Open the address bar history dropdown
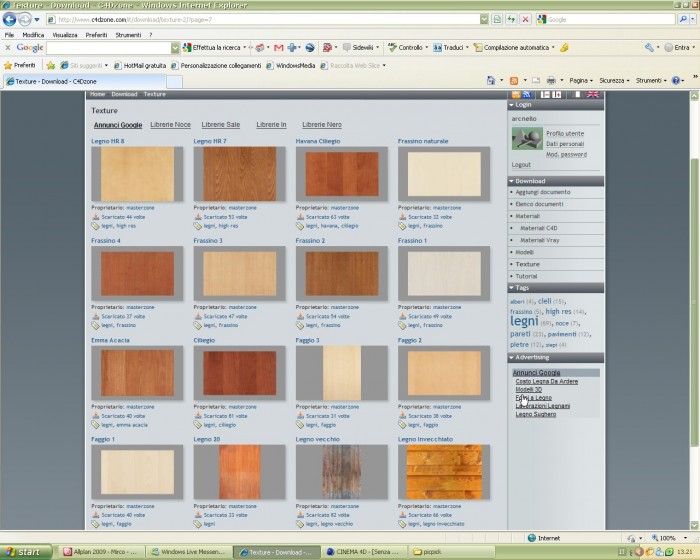Image resolution: width=700 pixels, height=560 pixels. tap(484, 19)
